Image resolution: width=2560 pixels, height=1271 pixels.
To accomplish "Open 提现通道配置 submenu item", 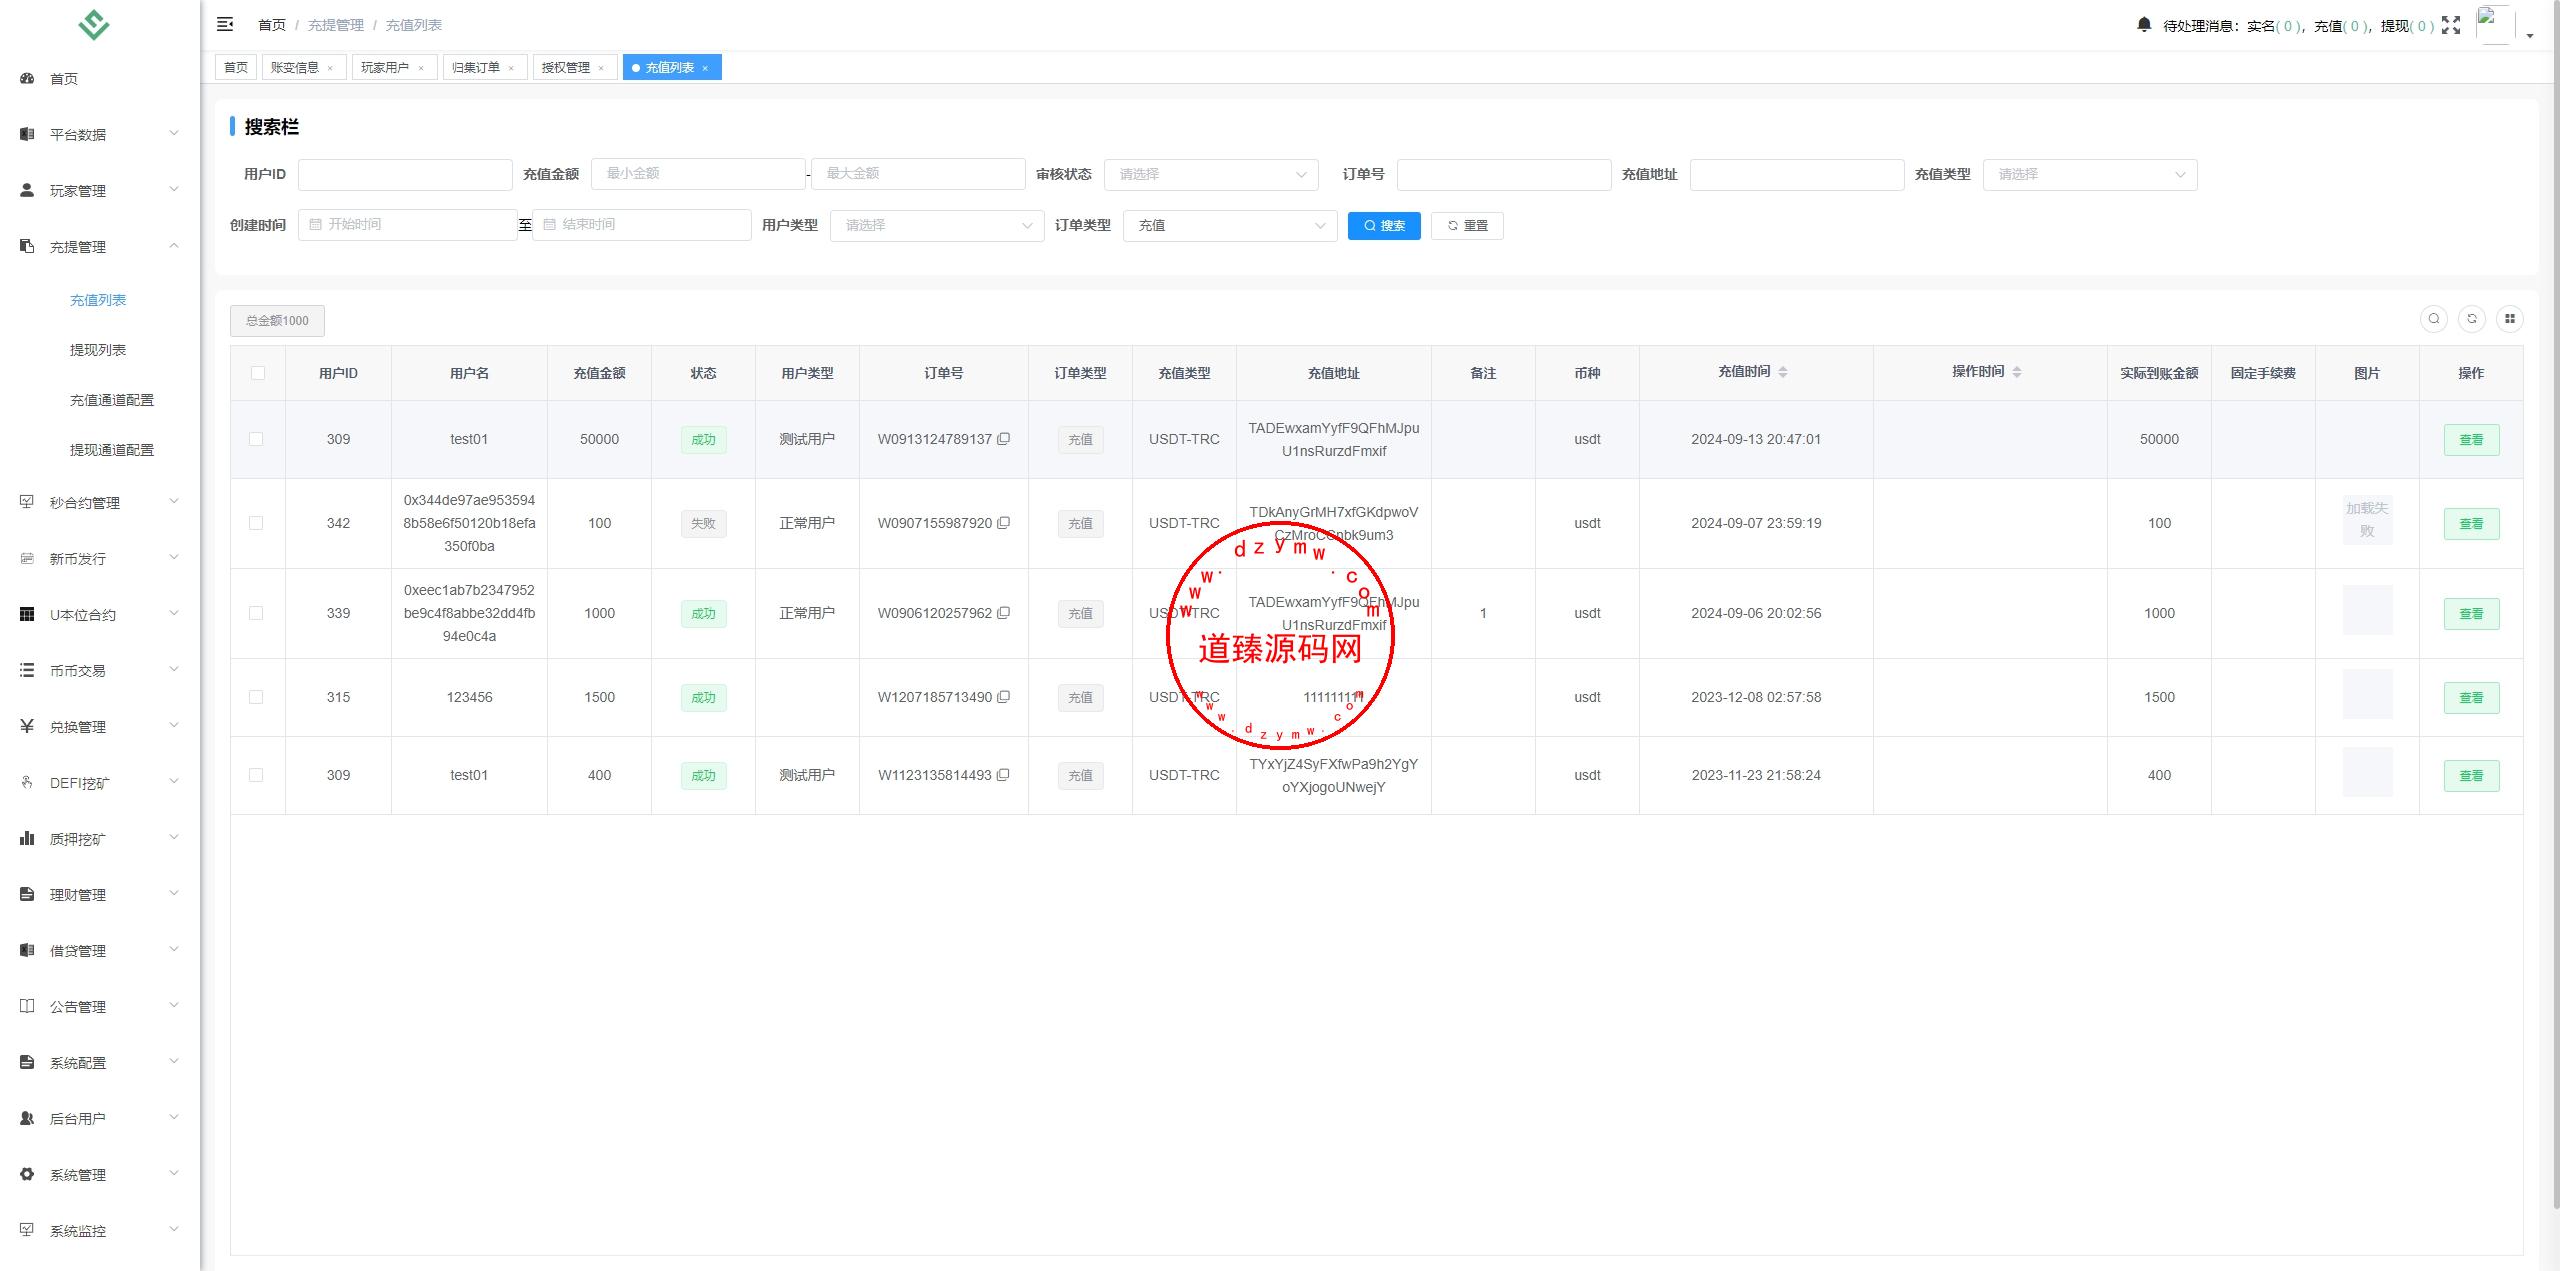I will pyautogui.click(x=112, y=450).
